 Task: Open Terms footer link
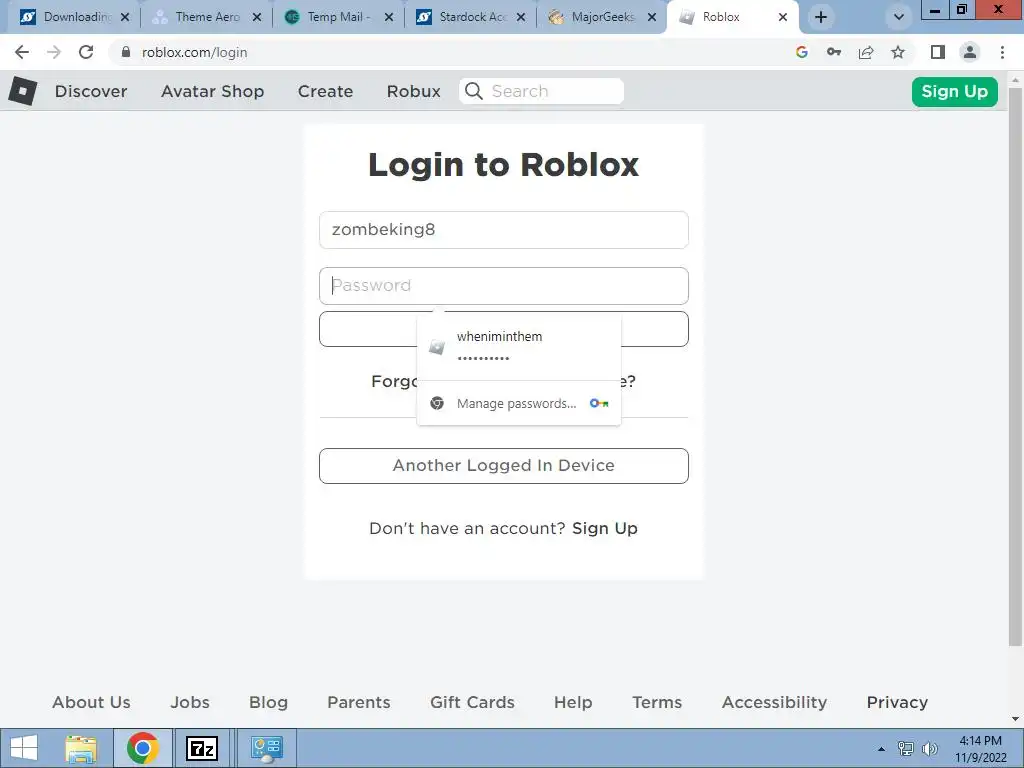click(657, 702)
